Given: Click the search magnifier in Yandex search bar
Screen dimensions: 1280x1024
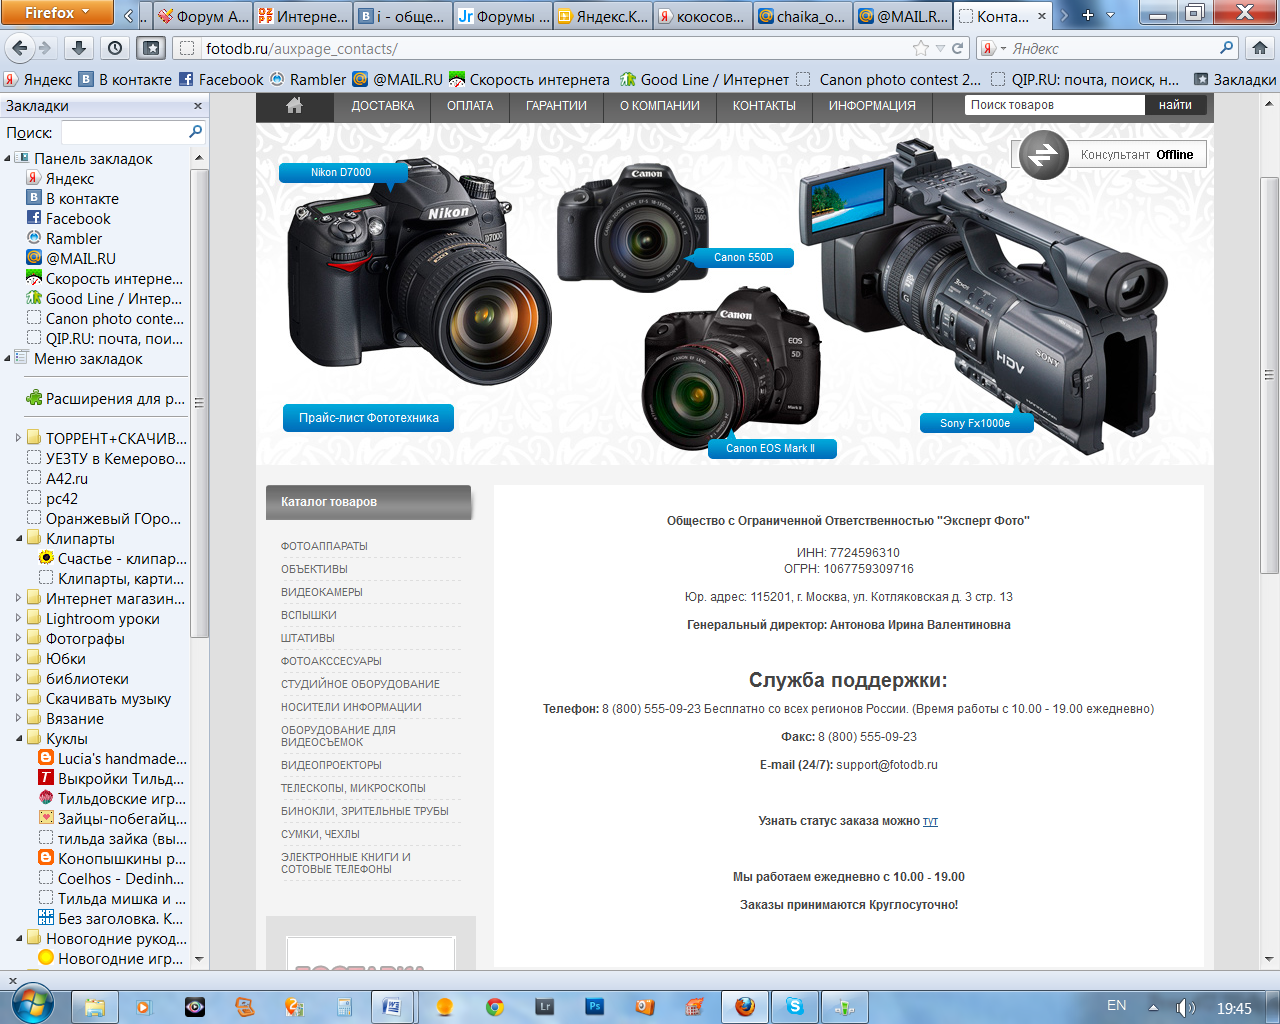Looking at the screenshot, I should (1226, 48).
